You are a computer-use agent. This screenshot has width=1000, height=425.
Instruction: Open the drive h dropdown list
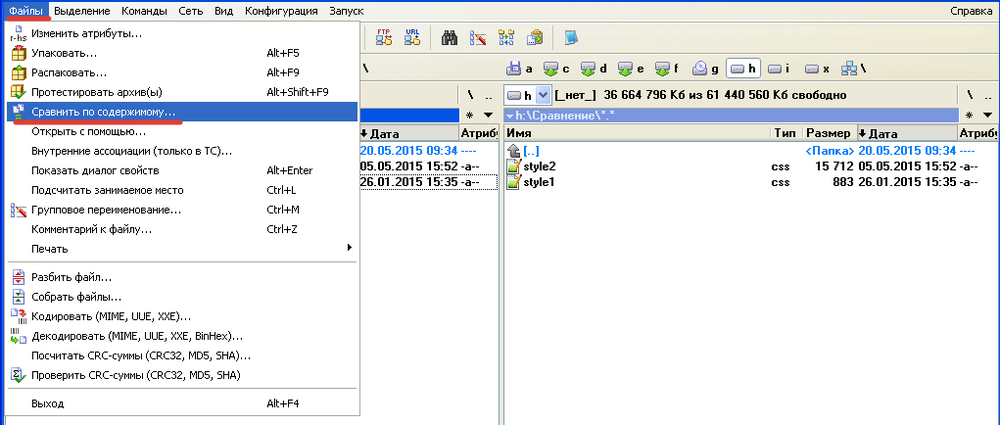tap(543, 95)
